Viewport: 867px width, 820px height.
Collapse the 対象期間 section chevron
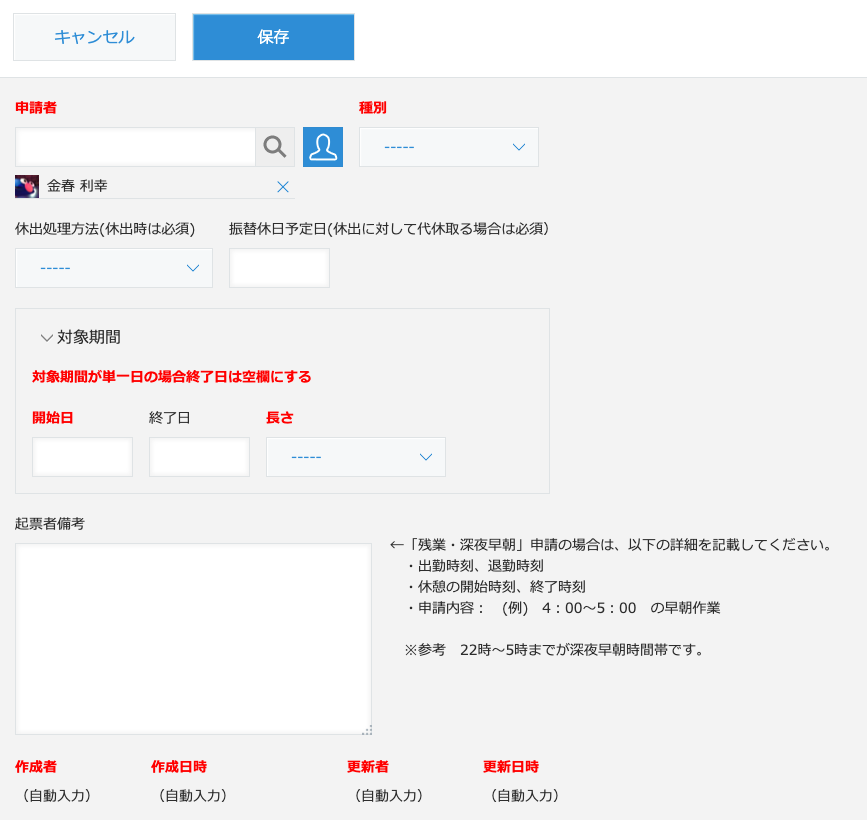click(x=46, y=338)
